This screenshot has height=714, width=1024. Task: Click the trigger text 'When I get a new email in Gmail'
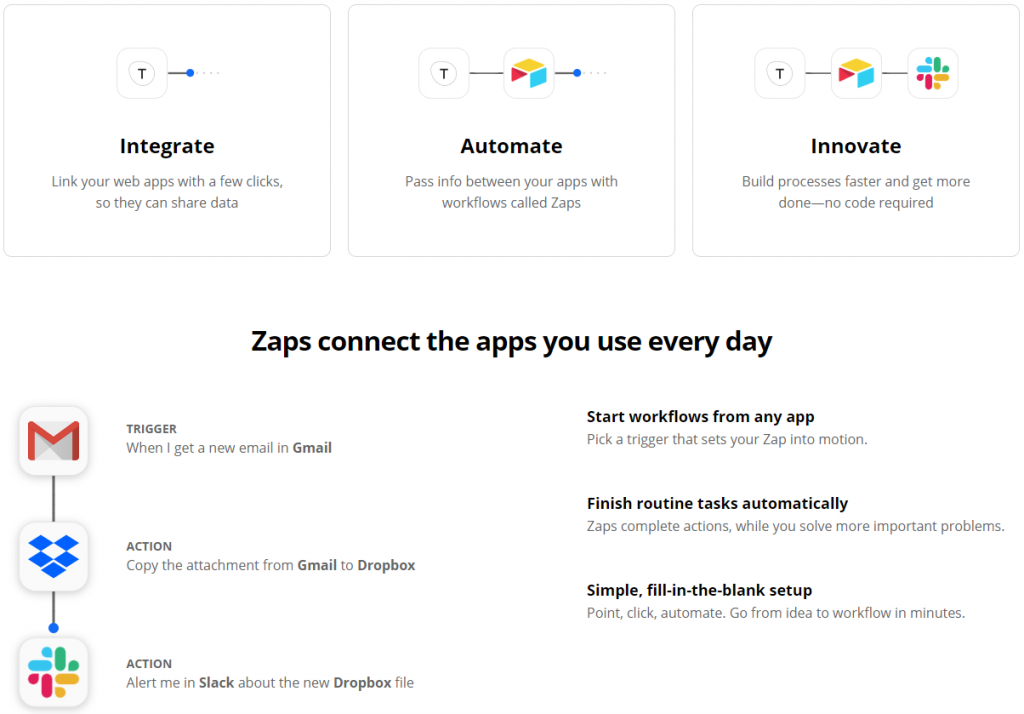(229, 448)
